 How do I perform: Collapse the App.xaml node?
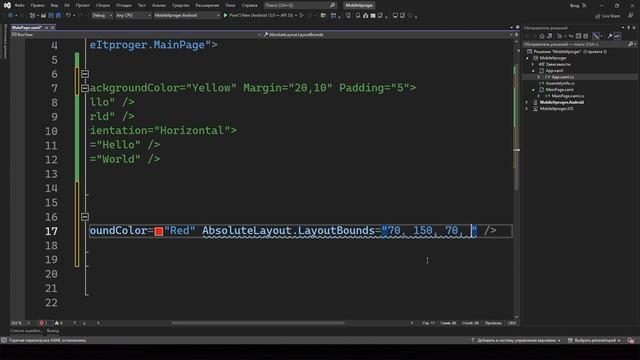click(533, 71)
